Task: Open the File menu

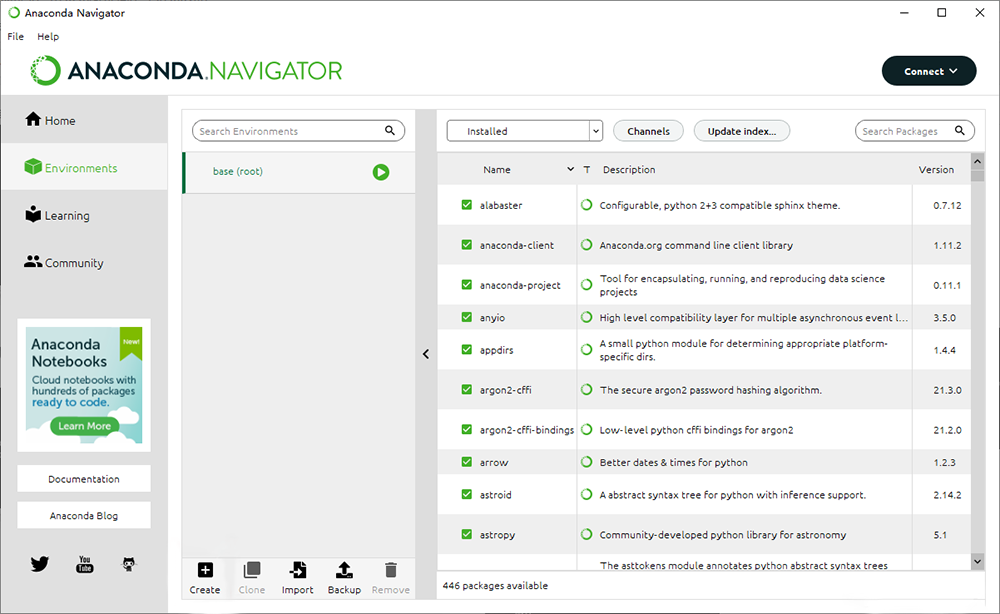Action: click(x=15, y=36)
